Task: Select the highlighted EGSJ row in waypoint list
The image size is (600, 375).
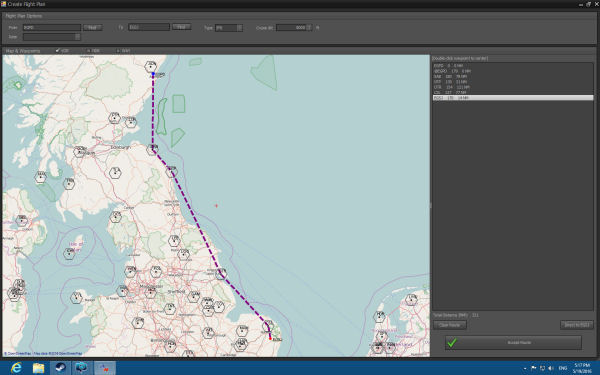Action: tap(513, 98)
